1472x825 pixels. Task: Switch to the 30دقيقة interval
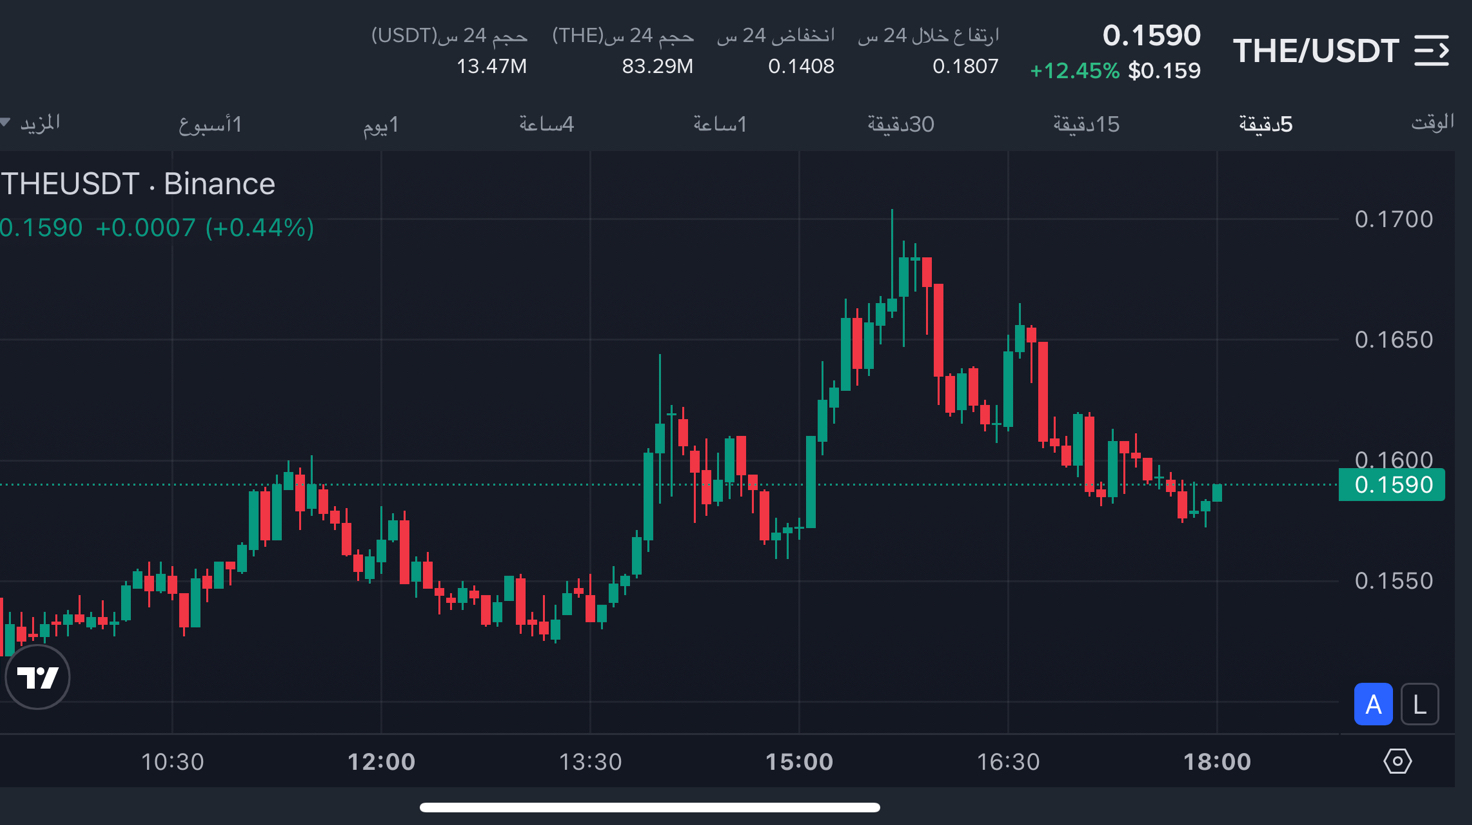point(900,124)
